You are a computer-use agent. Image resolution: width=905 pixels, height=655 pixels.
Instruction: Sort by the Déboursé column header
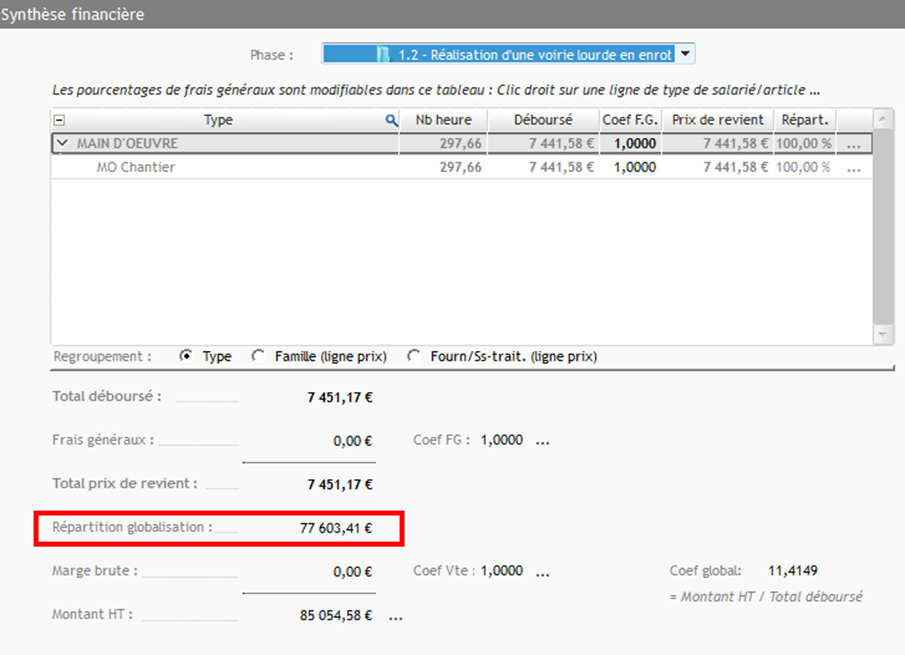tap(542, 120)
